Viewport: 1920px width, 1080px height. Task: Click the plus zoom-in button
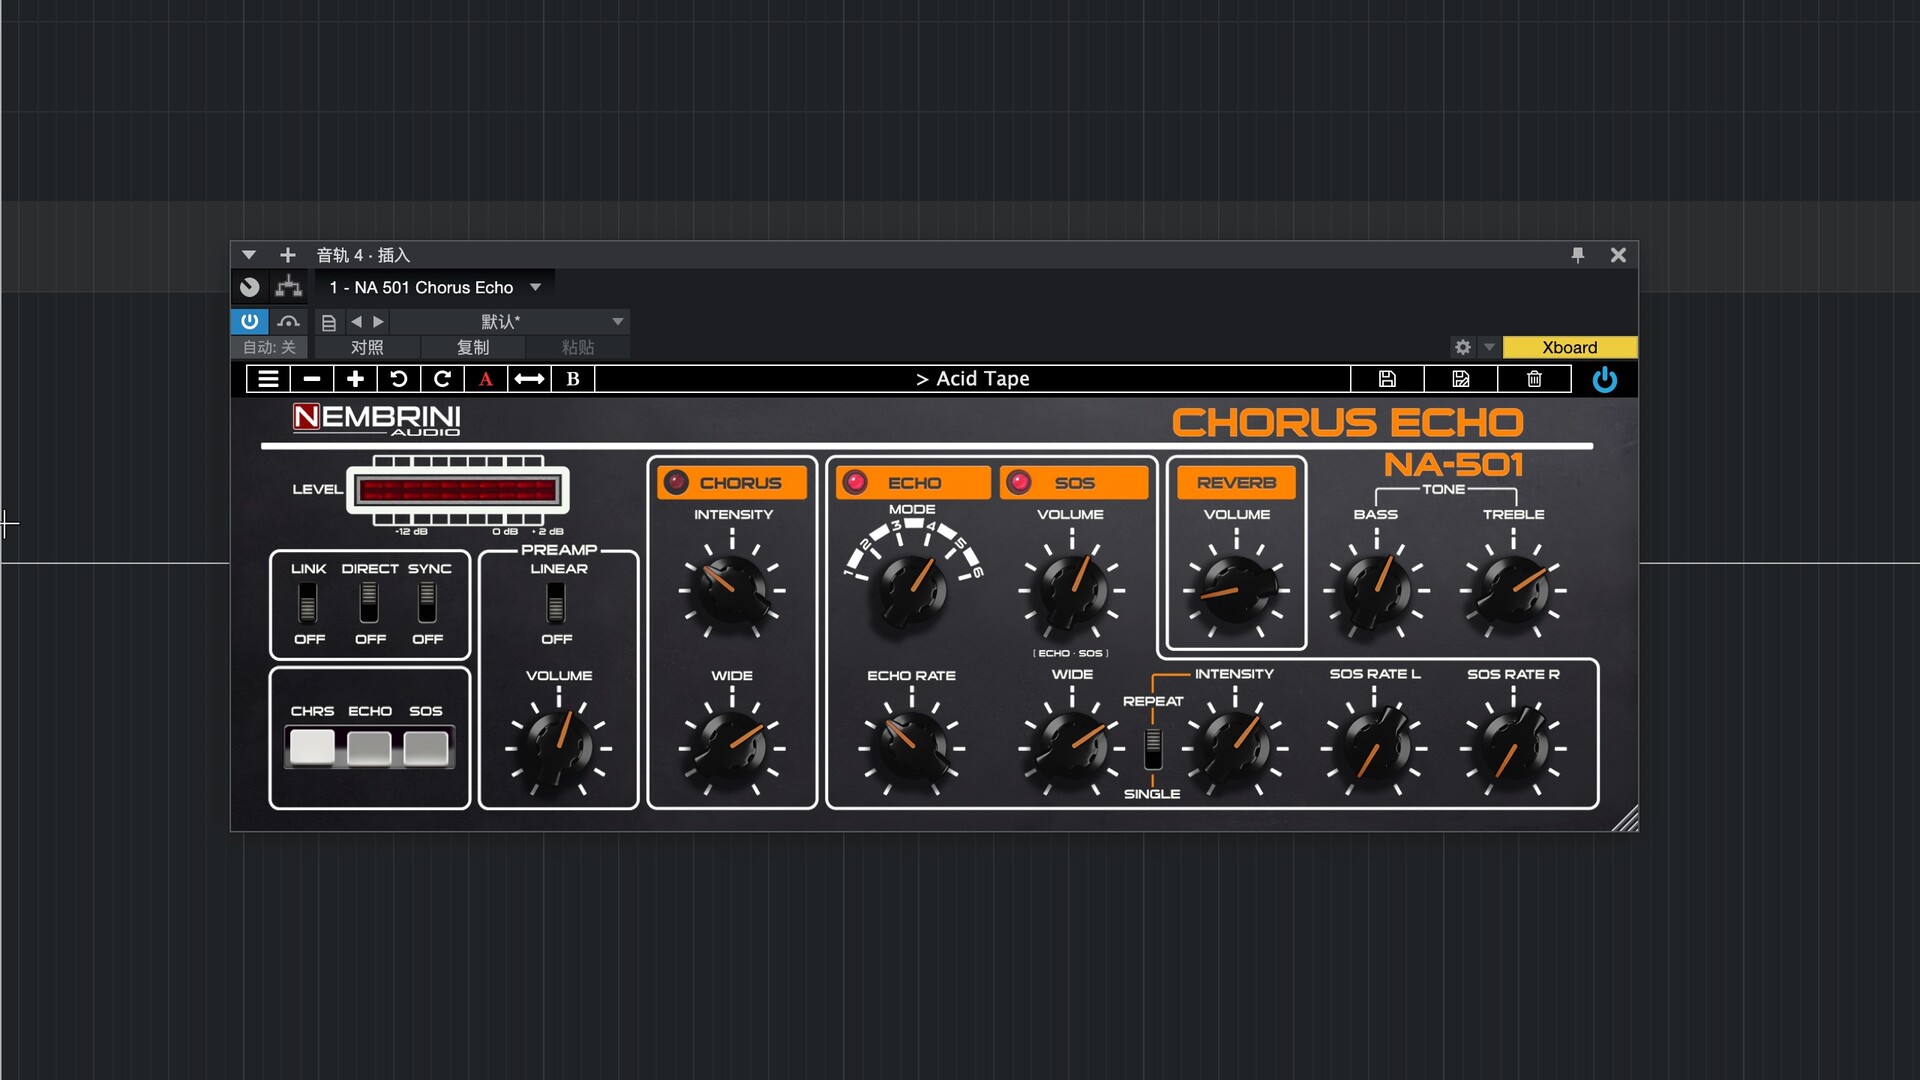[355, 379]
